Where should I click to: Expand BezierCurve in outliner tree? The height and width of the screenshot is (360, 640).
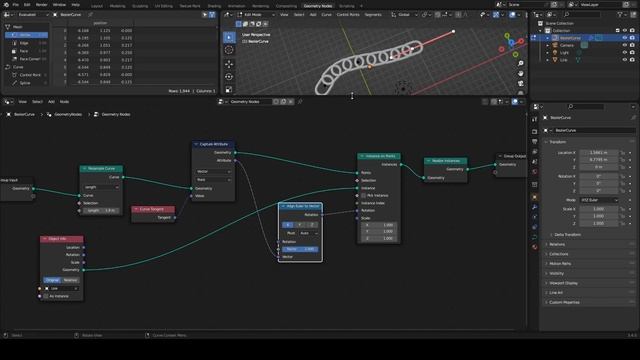point(548,38)
